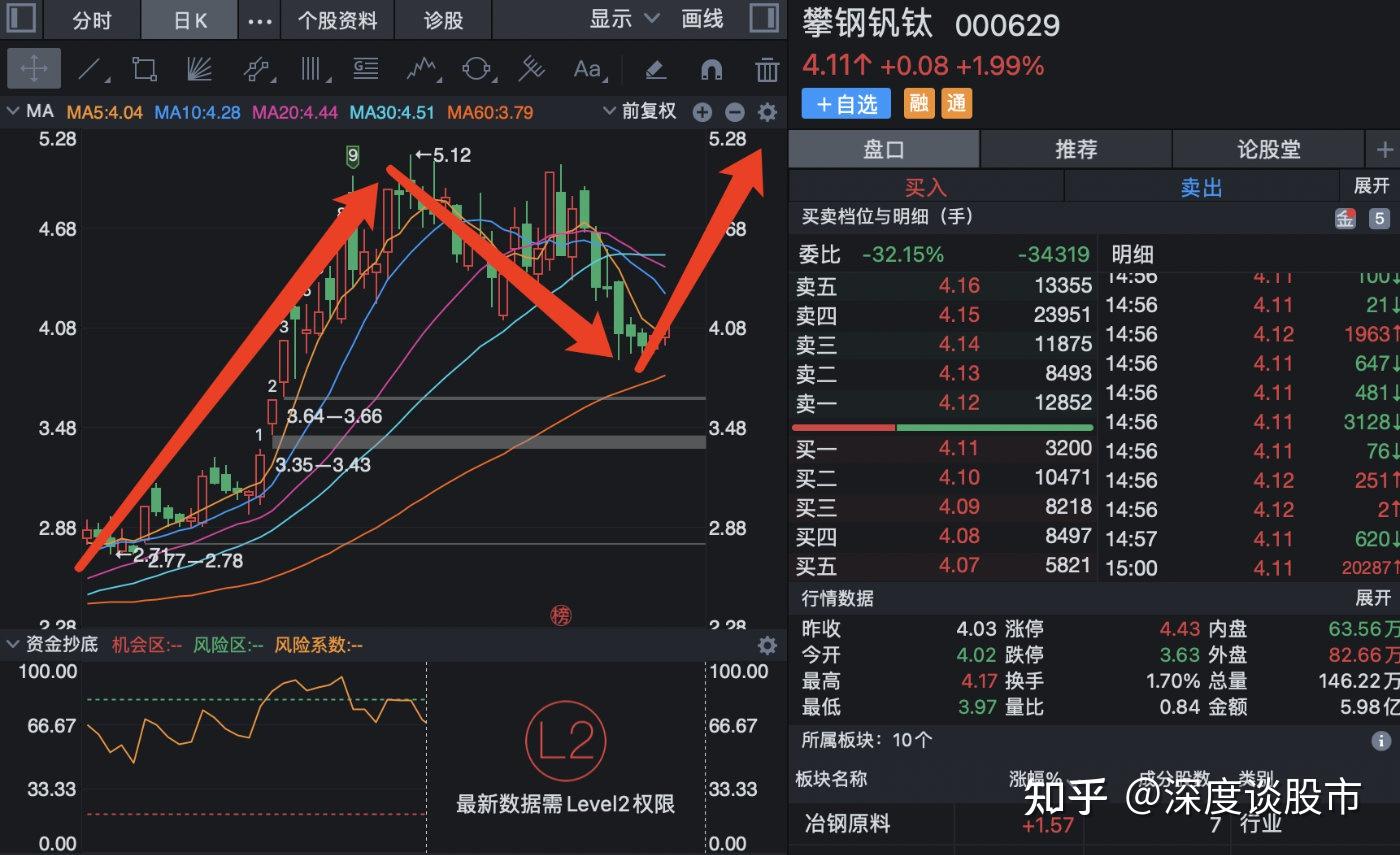The image size is (1400, 855).
Task: Click the green 9 signal marker
Action: point(352,156)
